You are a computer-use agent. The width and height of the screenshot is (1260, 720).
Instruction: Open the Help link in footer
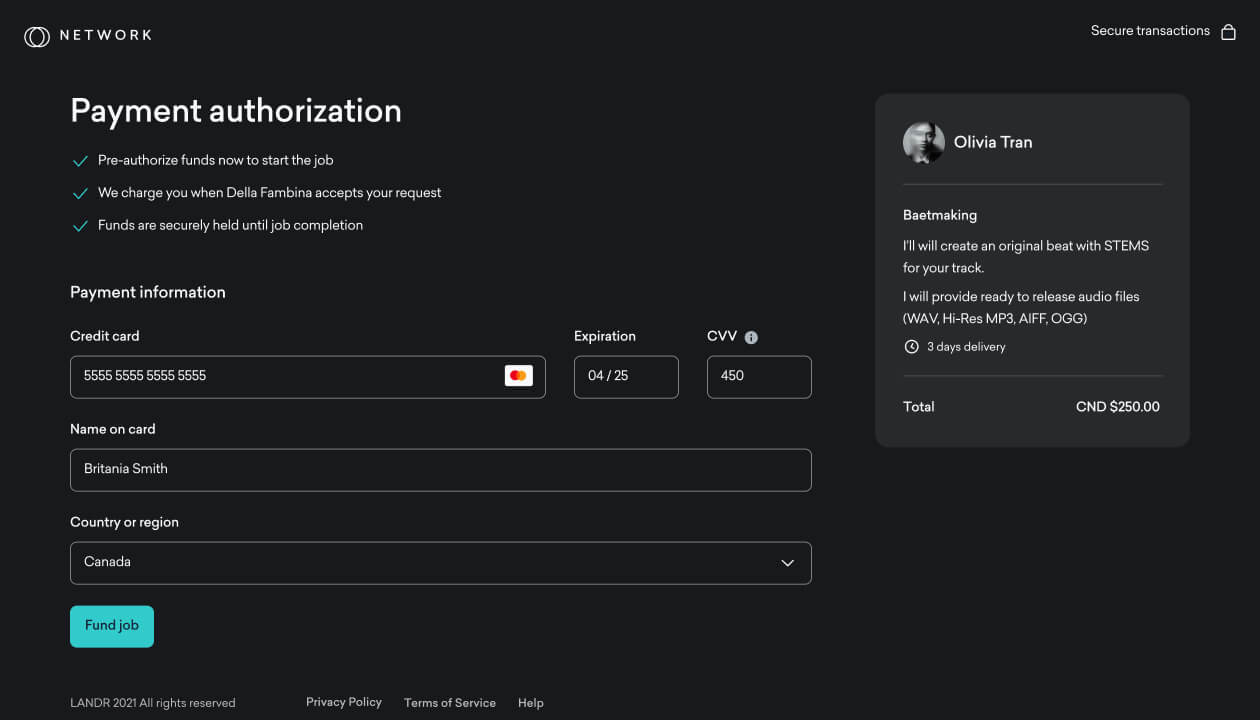pyautogui.click(x=531, y=703)
